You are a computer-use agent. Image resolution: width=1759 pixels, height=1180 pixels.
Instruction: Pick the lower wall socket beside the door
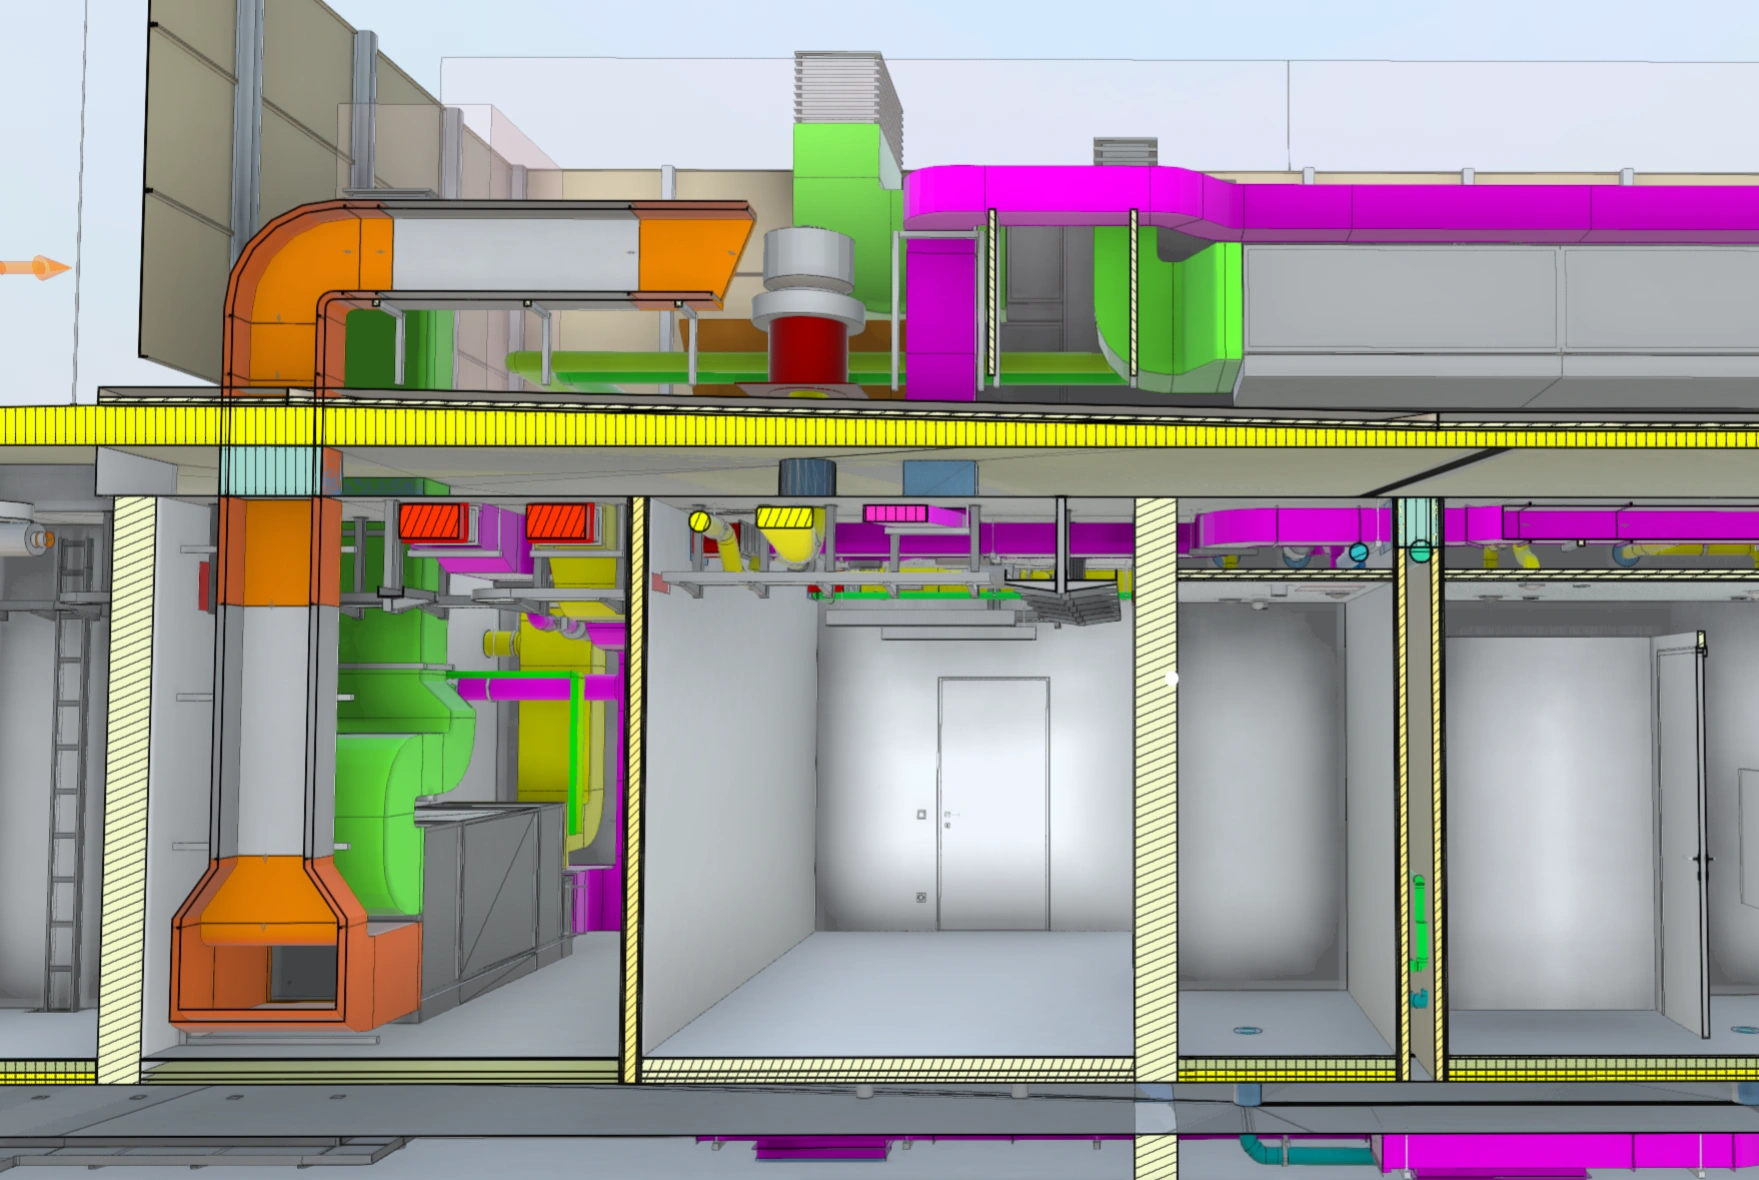click(921, 897)
